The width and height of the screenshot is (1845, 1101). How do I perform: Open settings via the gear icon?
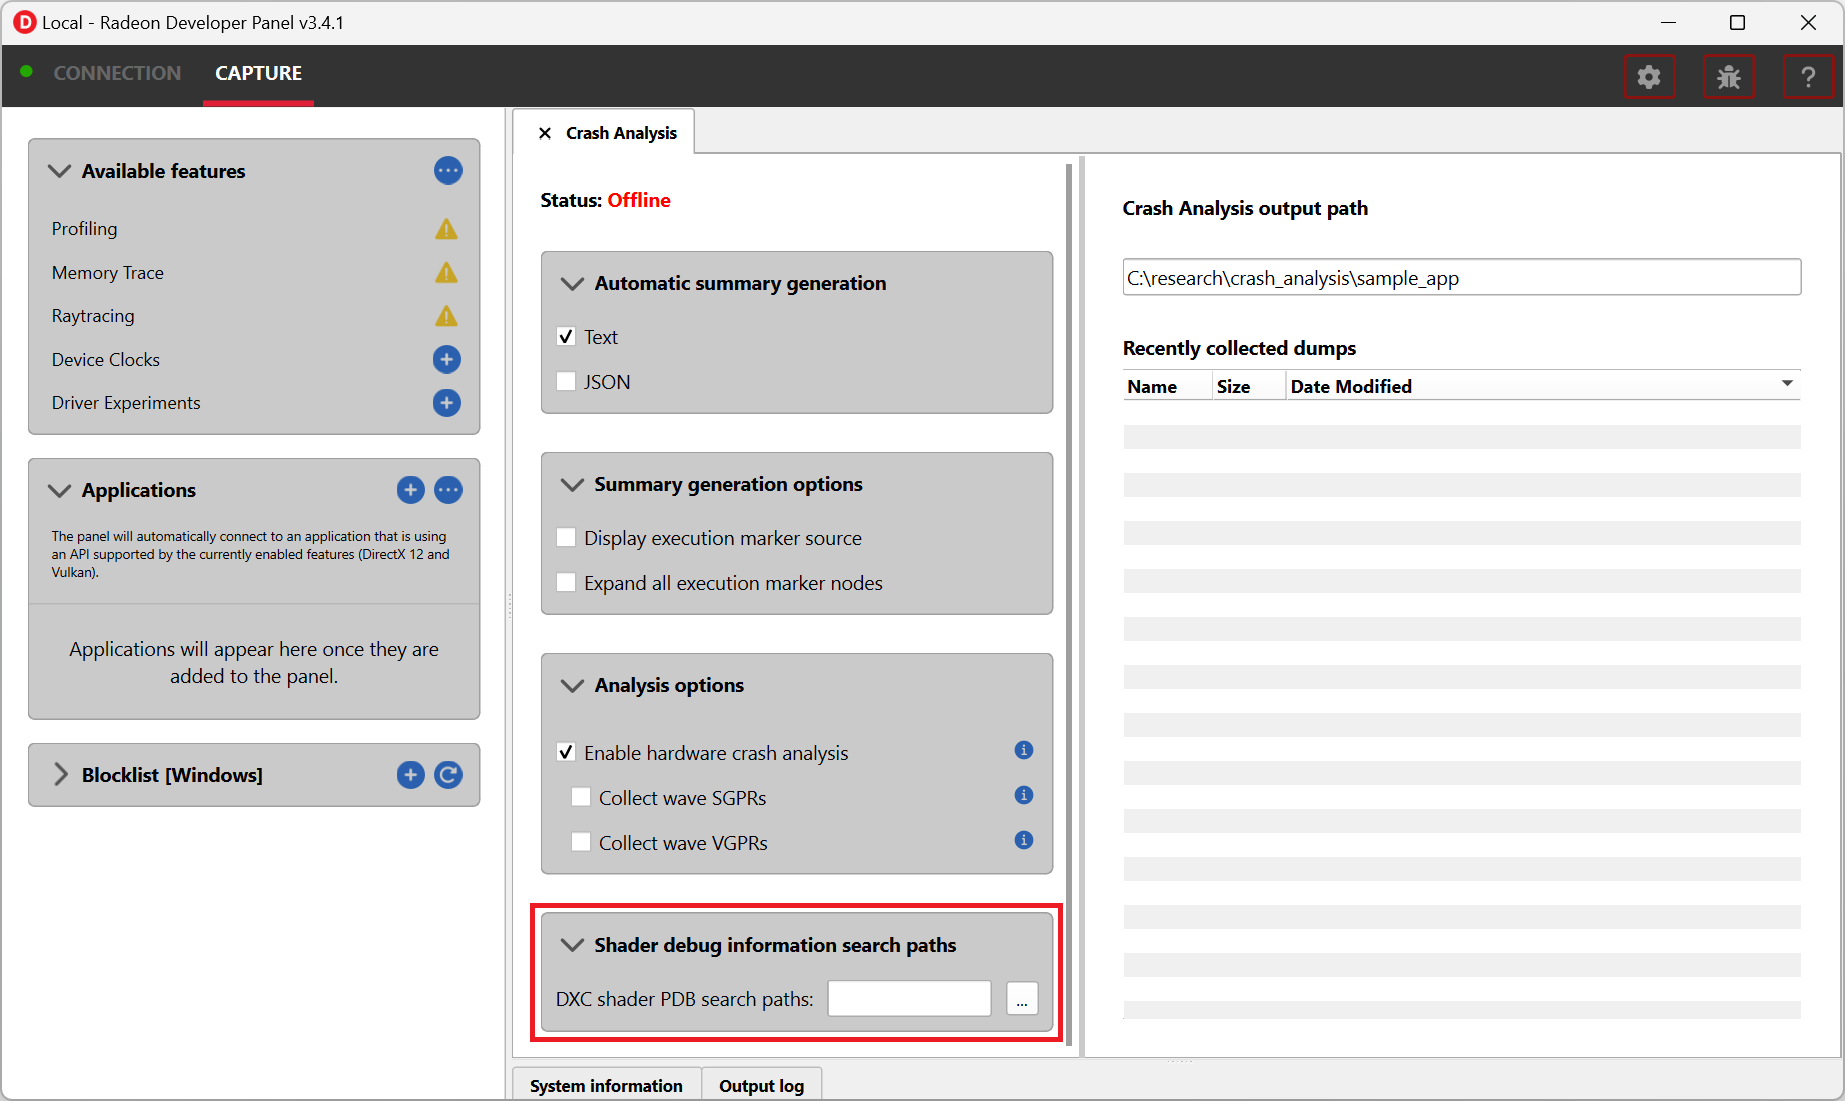coord(1648,77)
